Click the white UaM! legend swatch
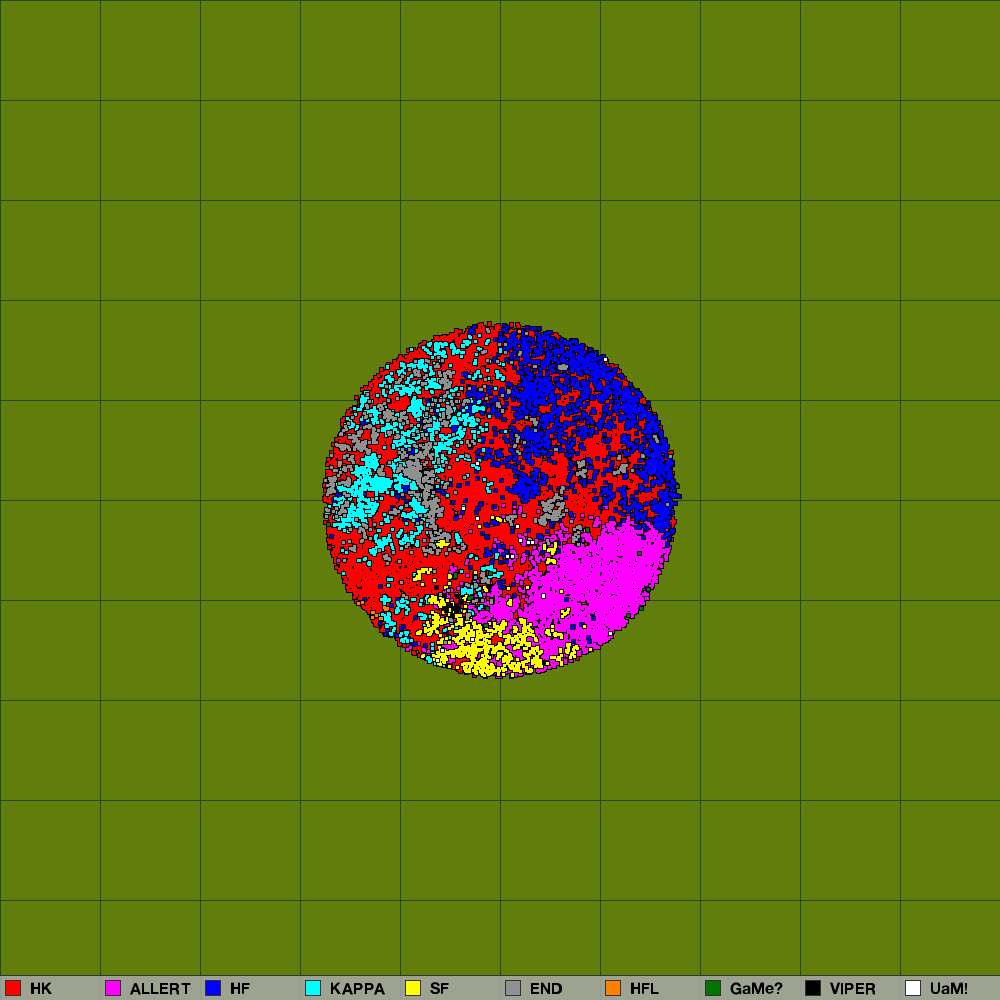The image size is (1000, 1000). (913, 988)
